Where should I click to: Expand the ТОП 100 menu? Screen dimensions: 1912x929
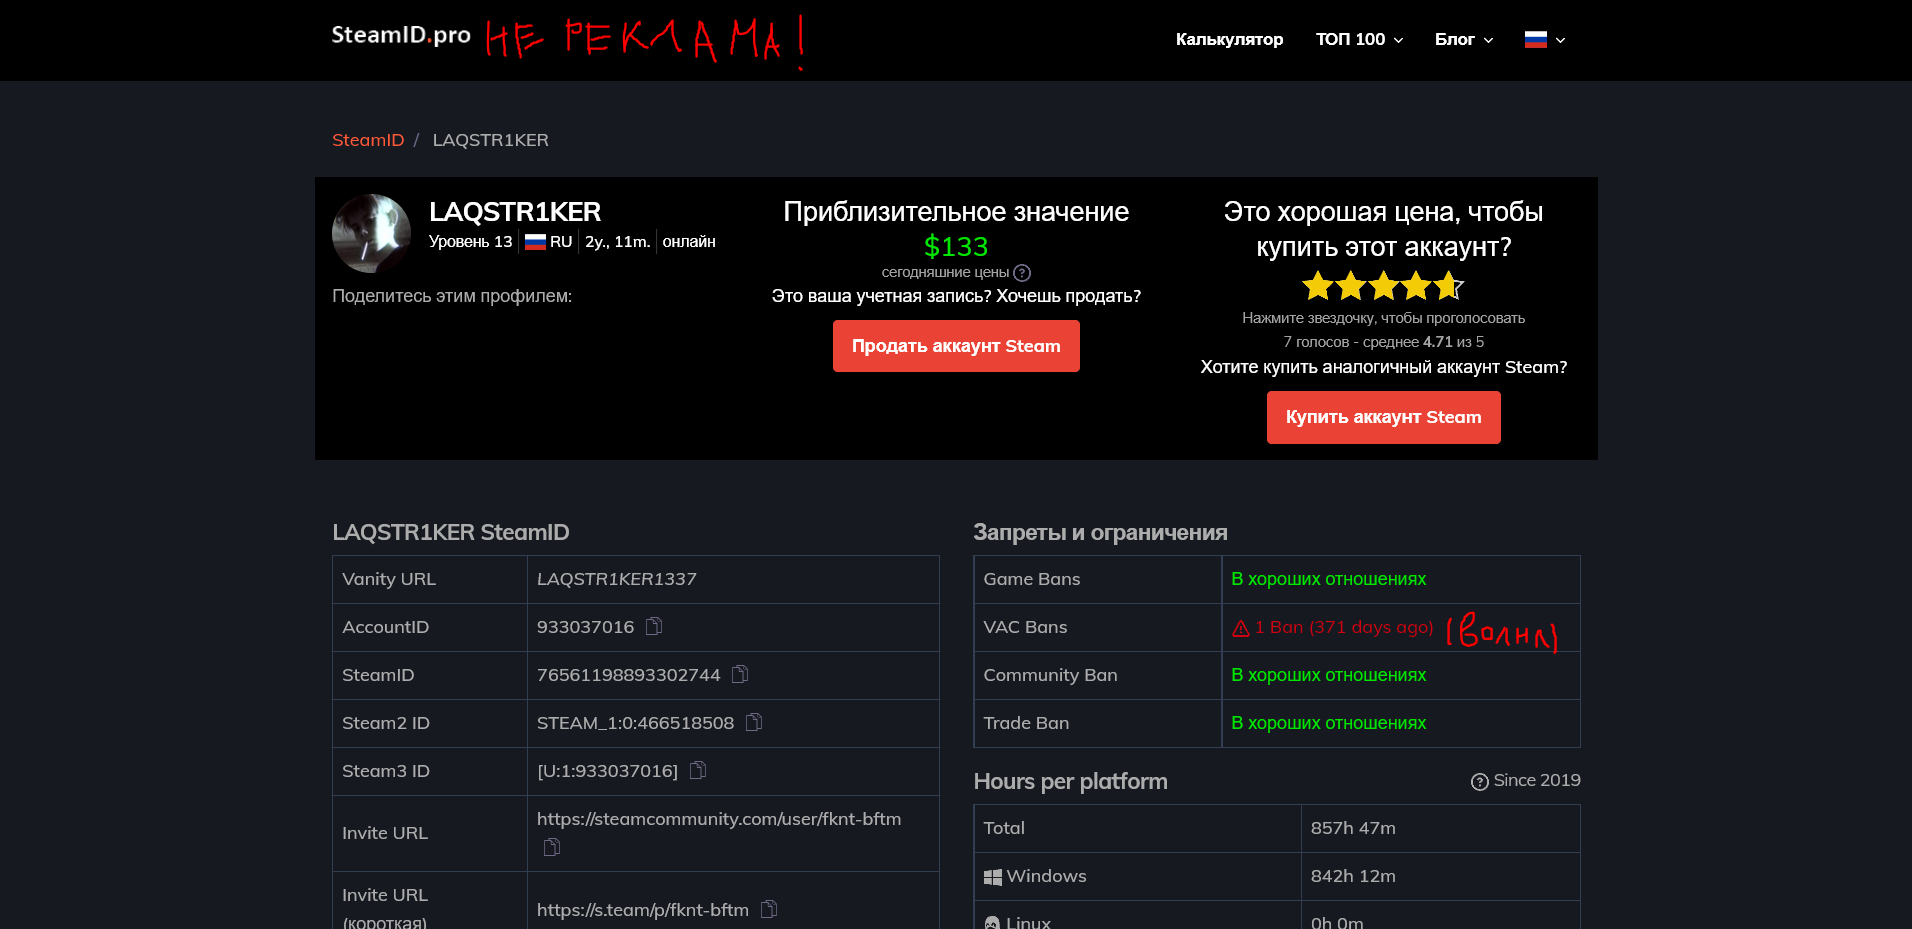1360,40
